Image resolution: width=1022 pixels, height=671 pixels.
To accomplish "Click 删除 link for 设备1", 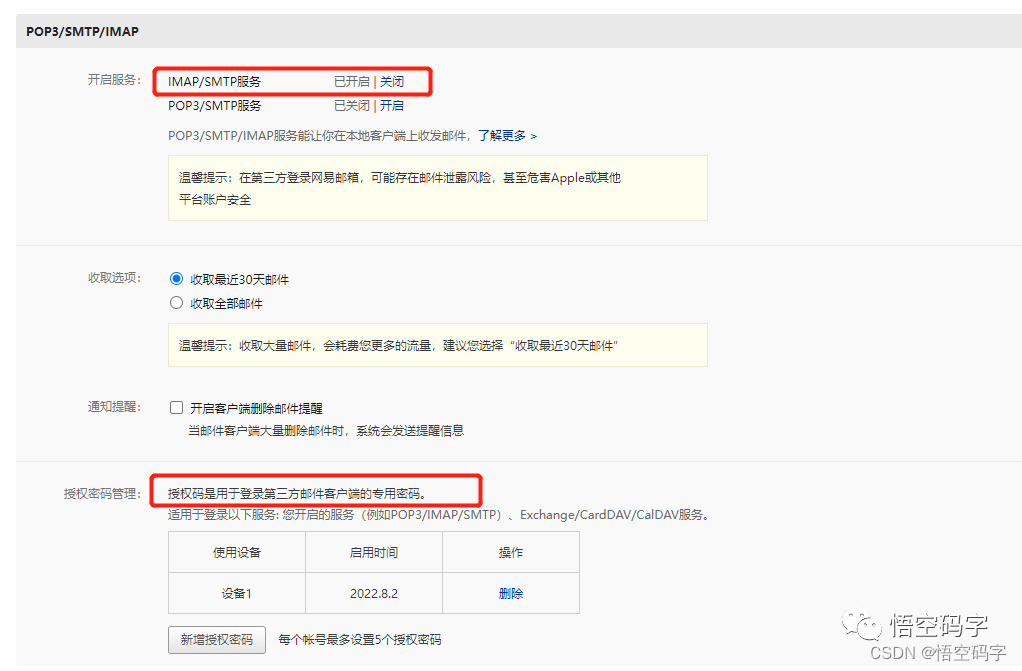I will pyautogui.click(x=510, y=593).
